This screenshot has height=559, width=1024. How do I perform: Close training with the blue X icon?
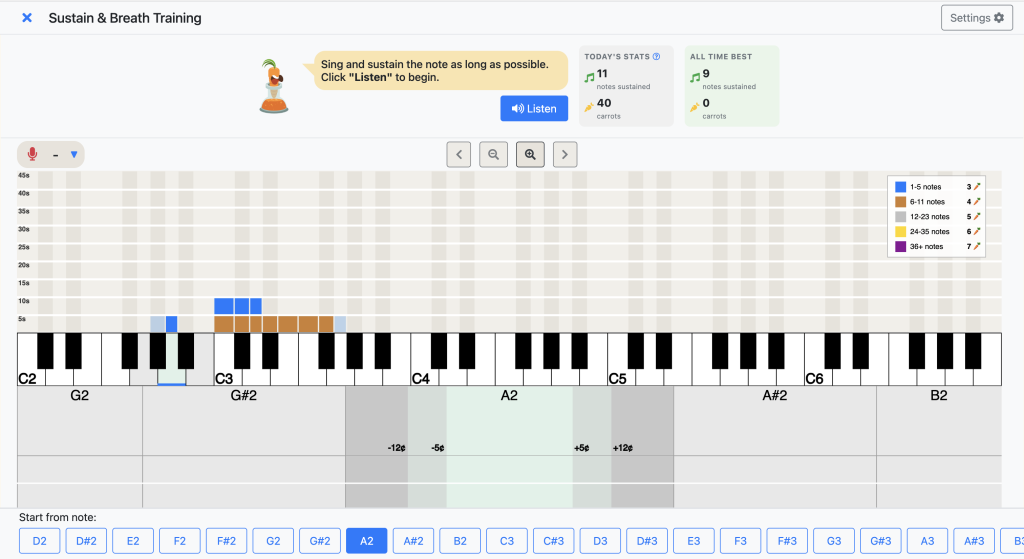point(27,18)
